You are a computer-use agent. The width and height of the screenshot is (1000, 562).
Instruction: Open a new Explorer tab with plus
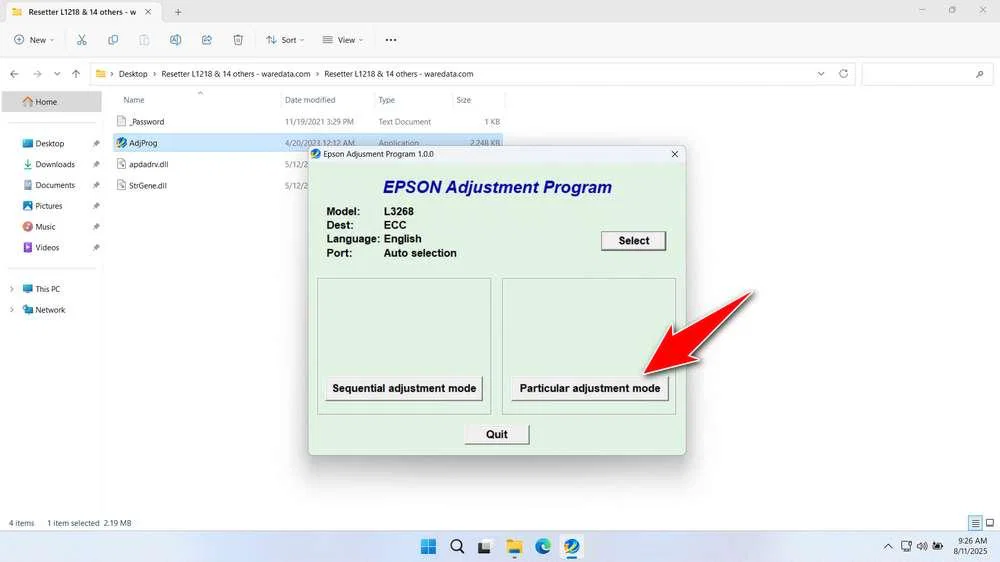[x=178, y=11]
